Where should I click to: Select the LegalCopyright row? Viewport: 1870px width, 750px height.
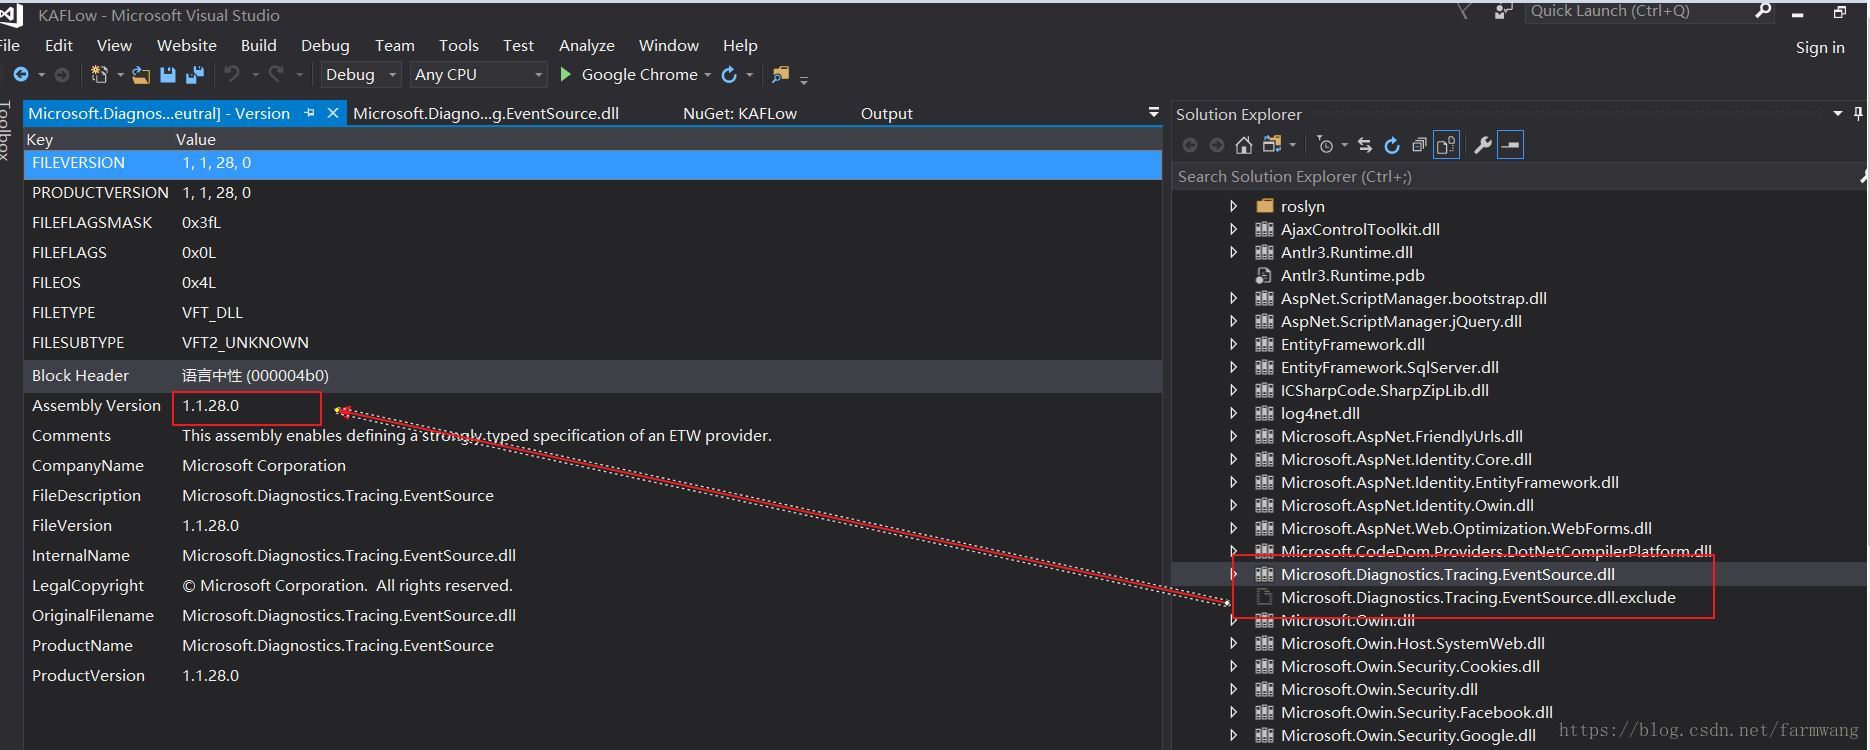593,586
